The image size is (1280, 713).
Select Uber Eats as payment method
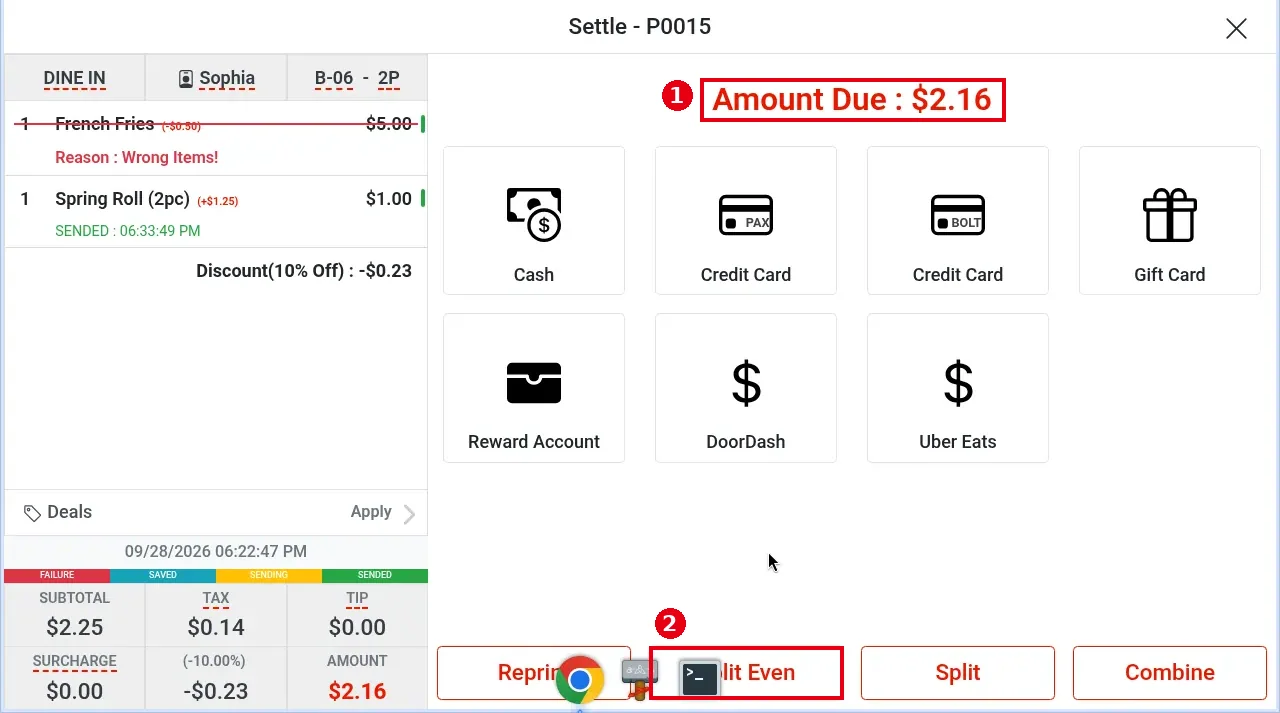tap(958, 388)
